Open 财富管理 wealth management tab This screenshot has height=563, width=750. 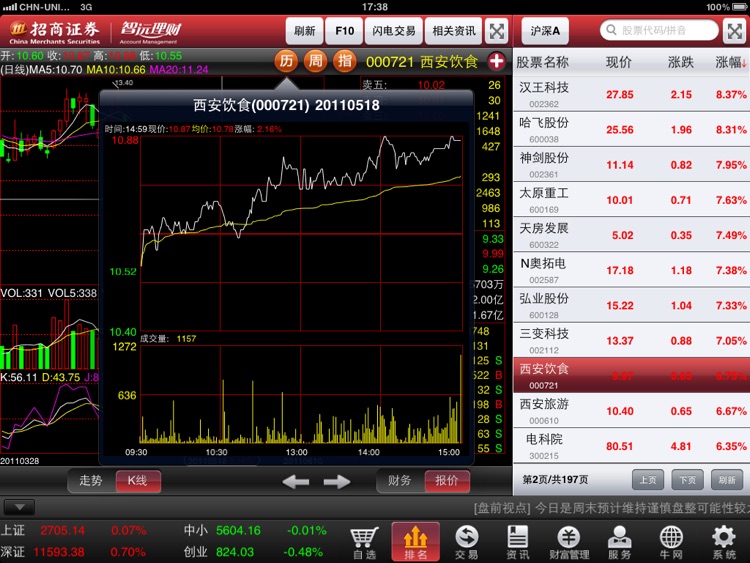569,542
